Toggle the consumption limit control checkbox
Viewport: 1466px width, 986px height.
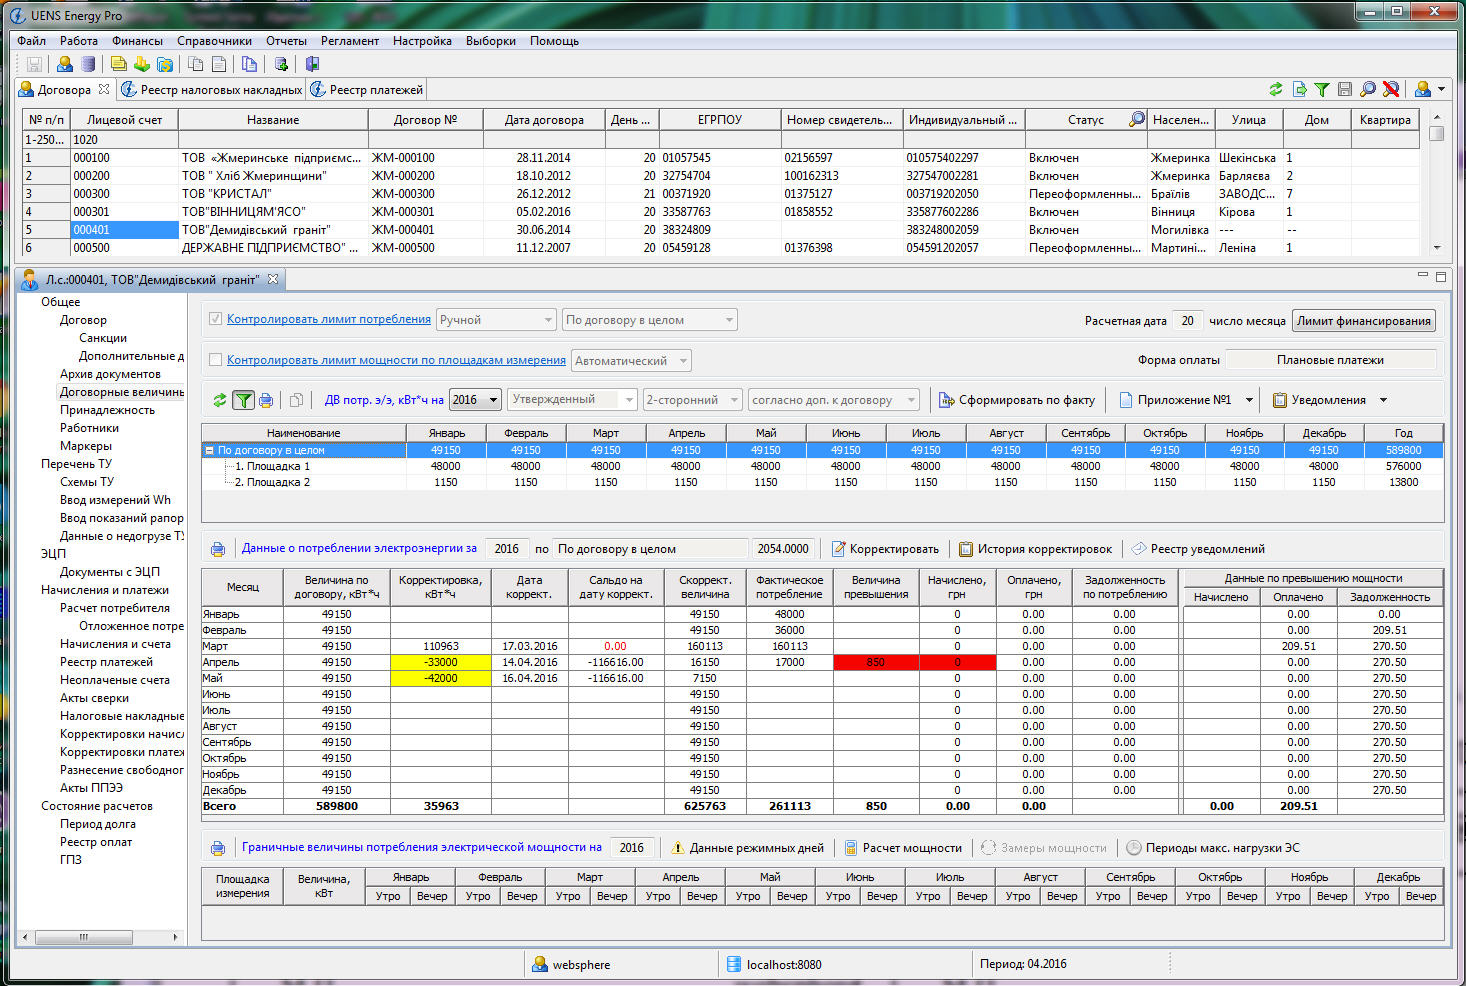(215, 319)
